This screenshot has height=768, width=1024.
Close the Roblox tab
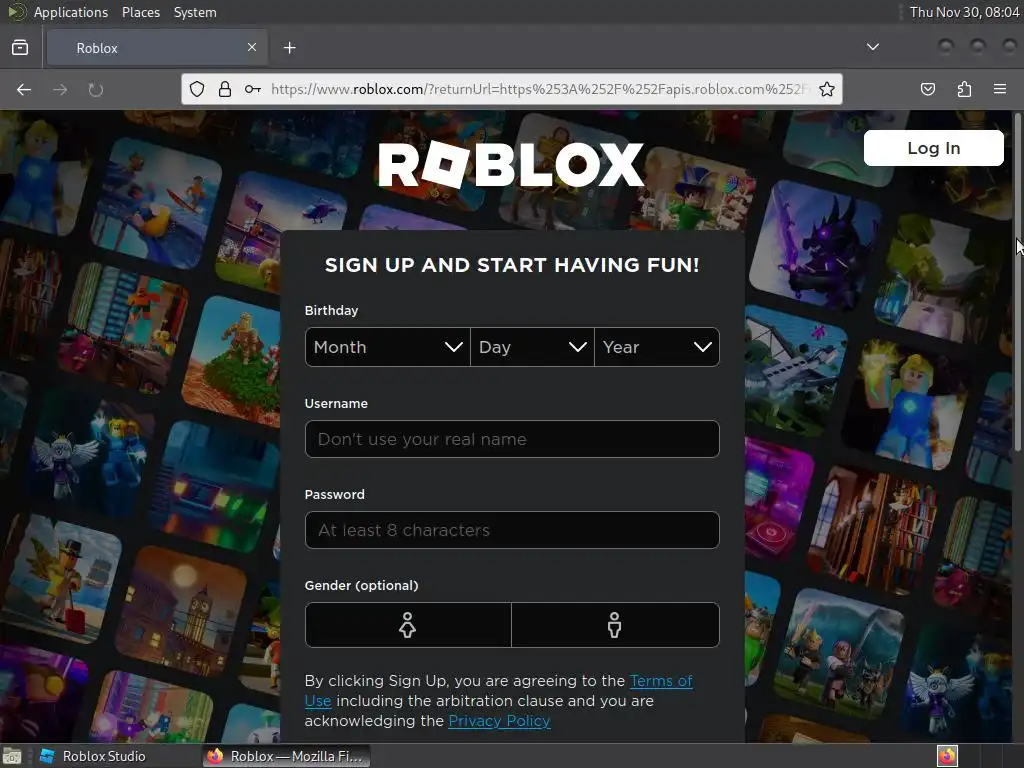pyautogui.click(x=252, y=47)
